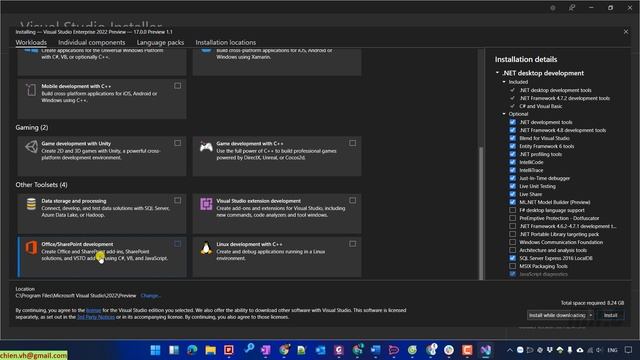Viewport: 640px width, 360px height.
Task: Uncheck SQL Server Express 2016 LocalDB
Action: click(x=513, y=258)
